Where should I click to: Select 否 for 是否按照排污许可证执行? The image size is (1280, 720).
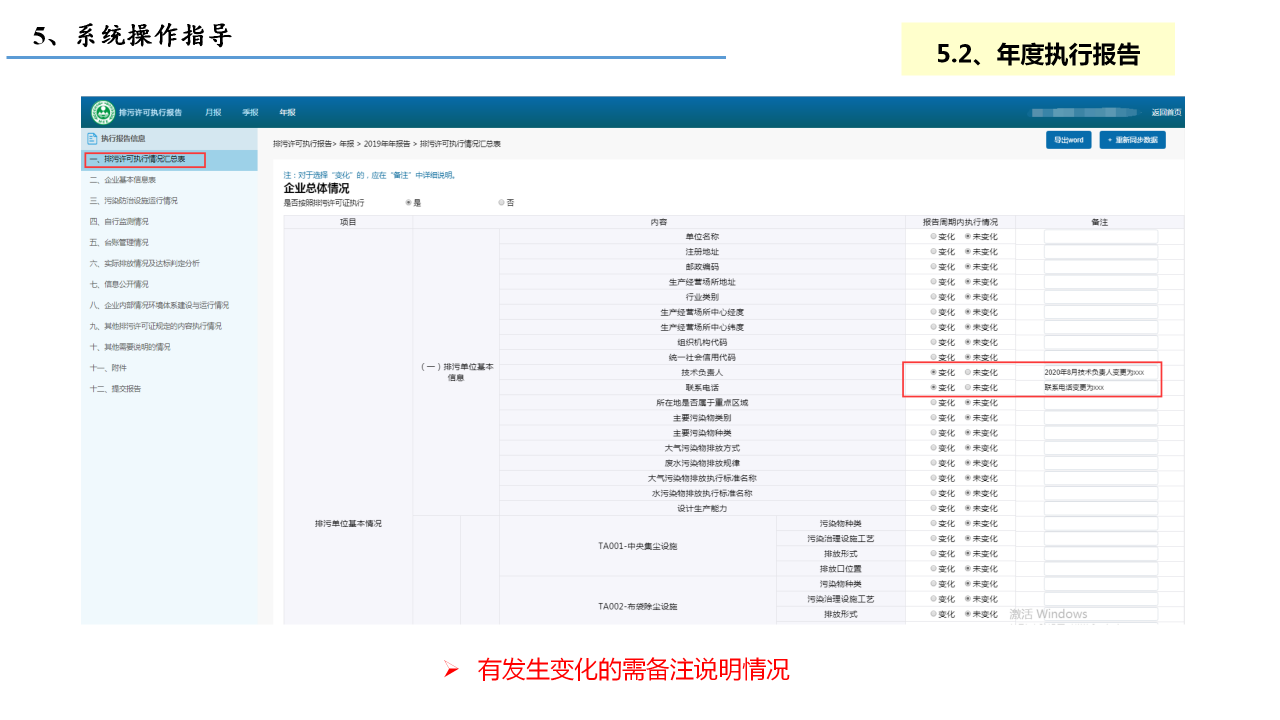pos(501,203)
